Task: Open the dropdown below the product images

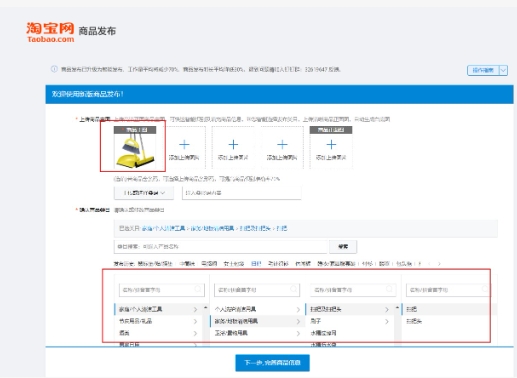Action: 144,193
